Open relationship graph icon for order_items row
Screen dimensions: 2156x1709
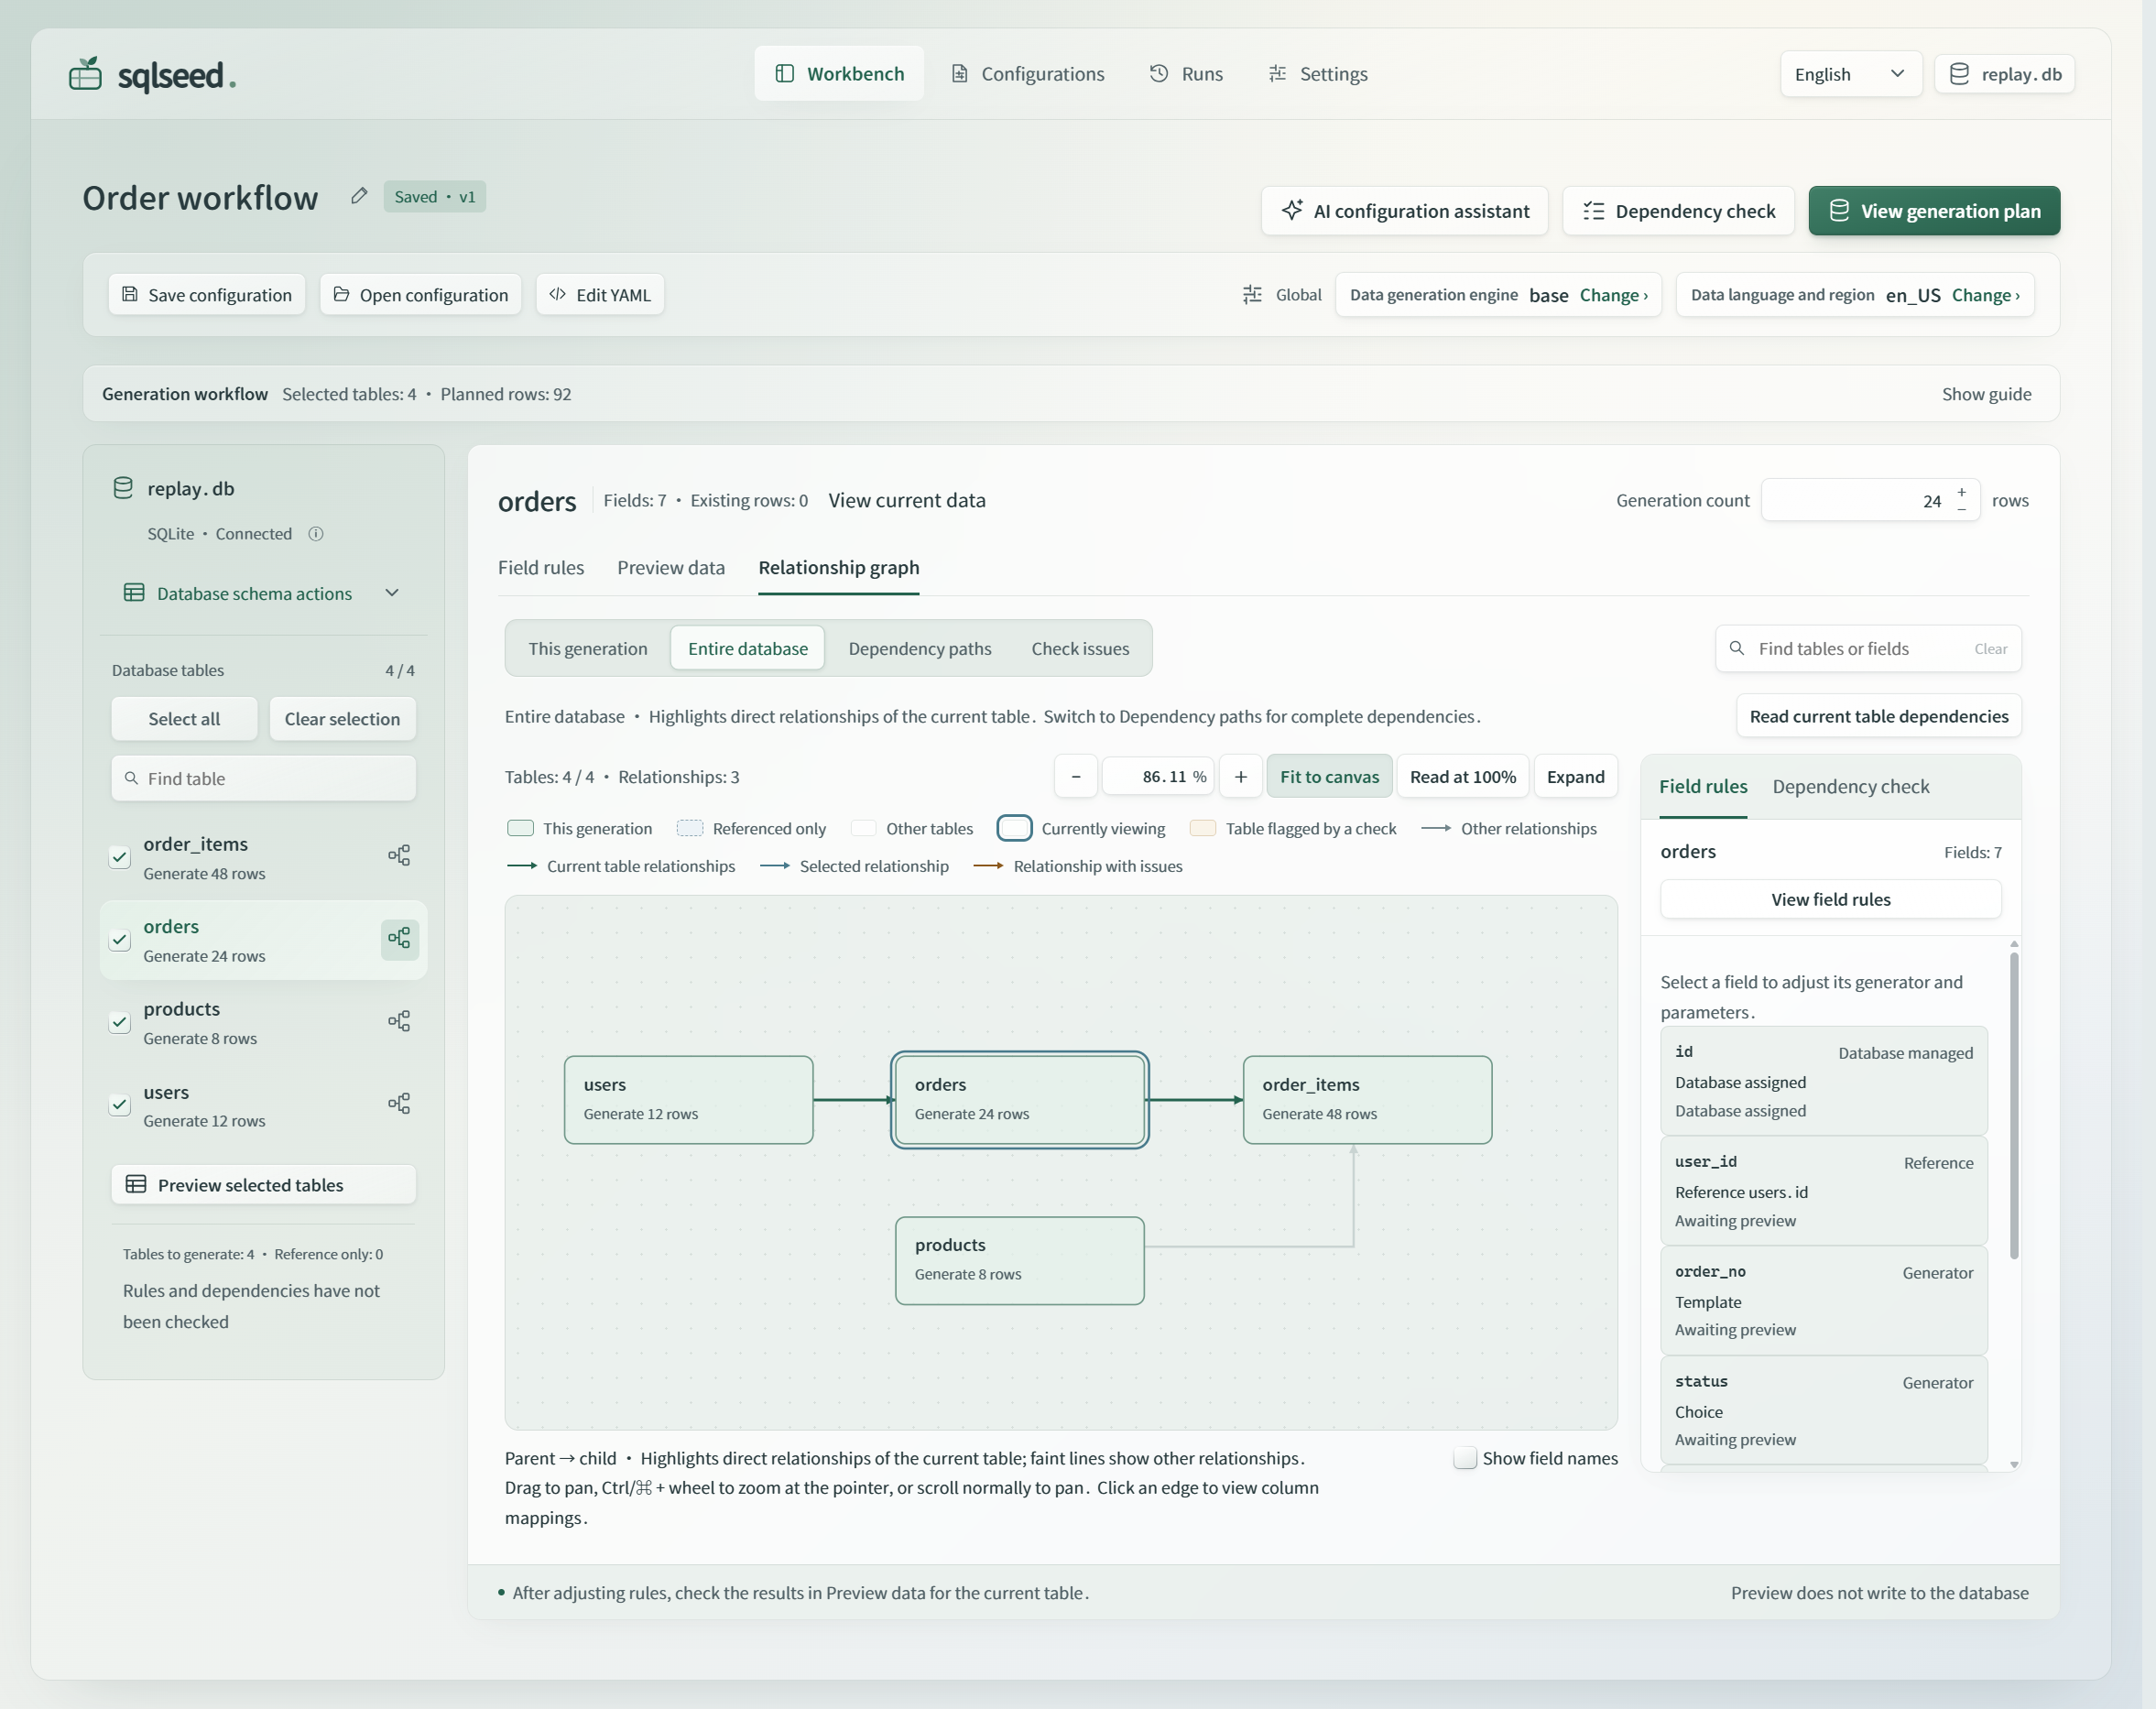[x=399, y=855]
